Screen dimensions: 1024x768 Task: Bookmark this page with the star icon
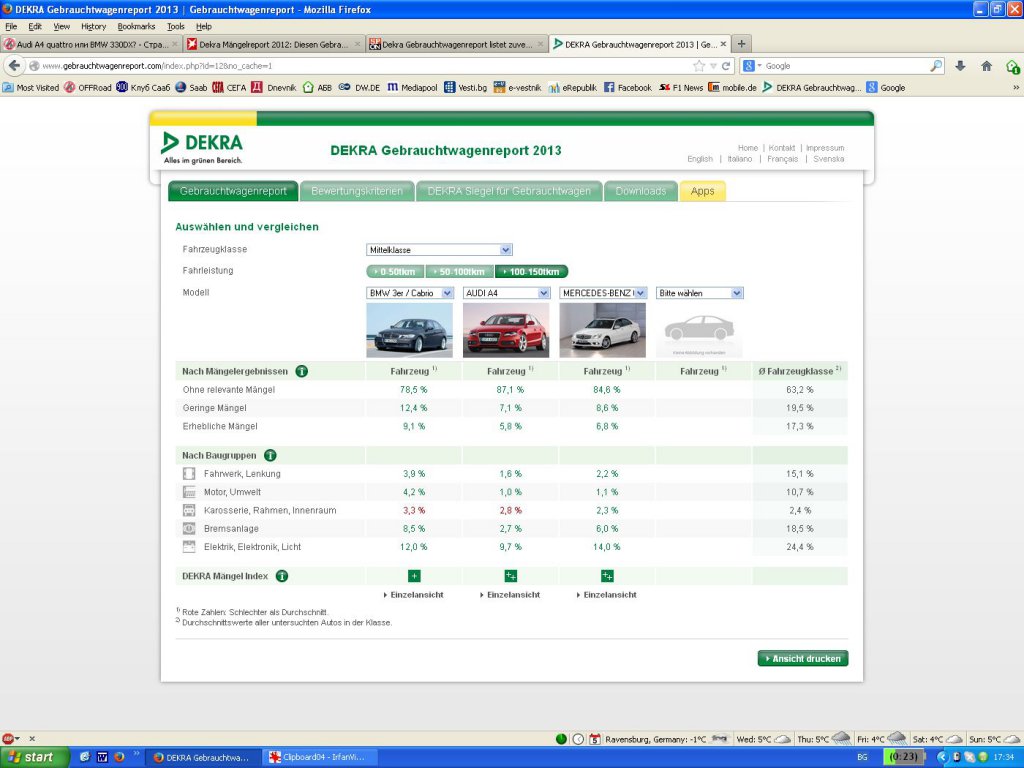(x=699, y=66)
